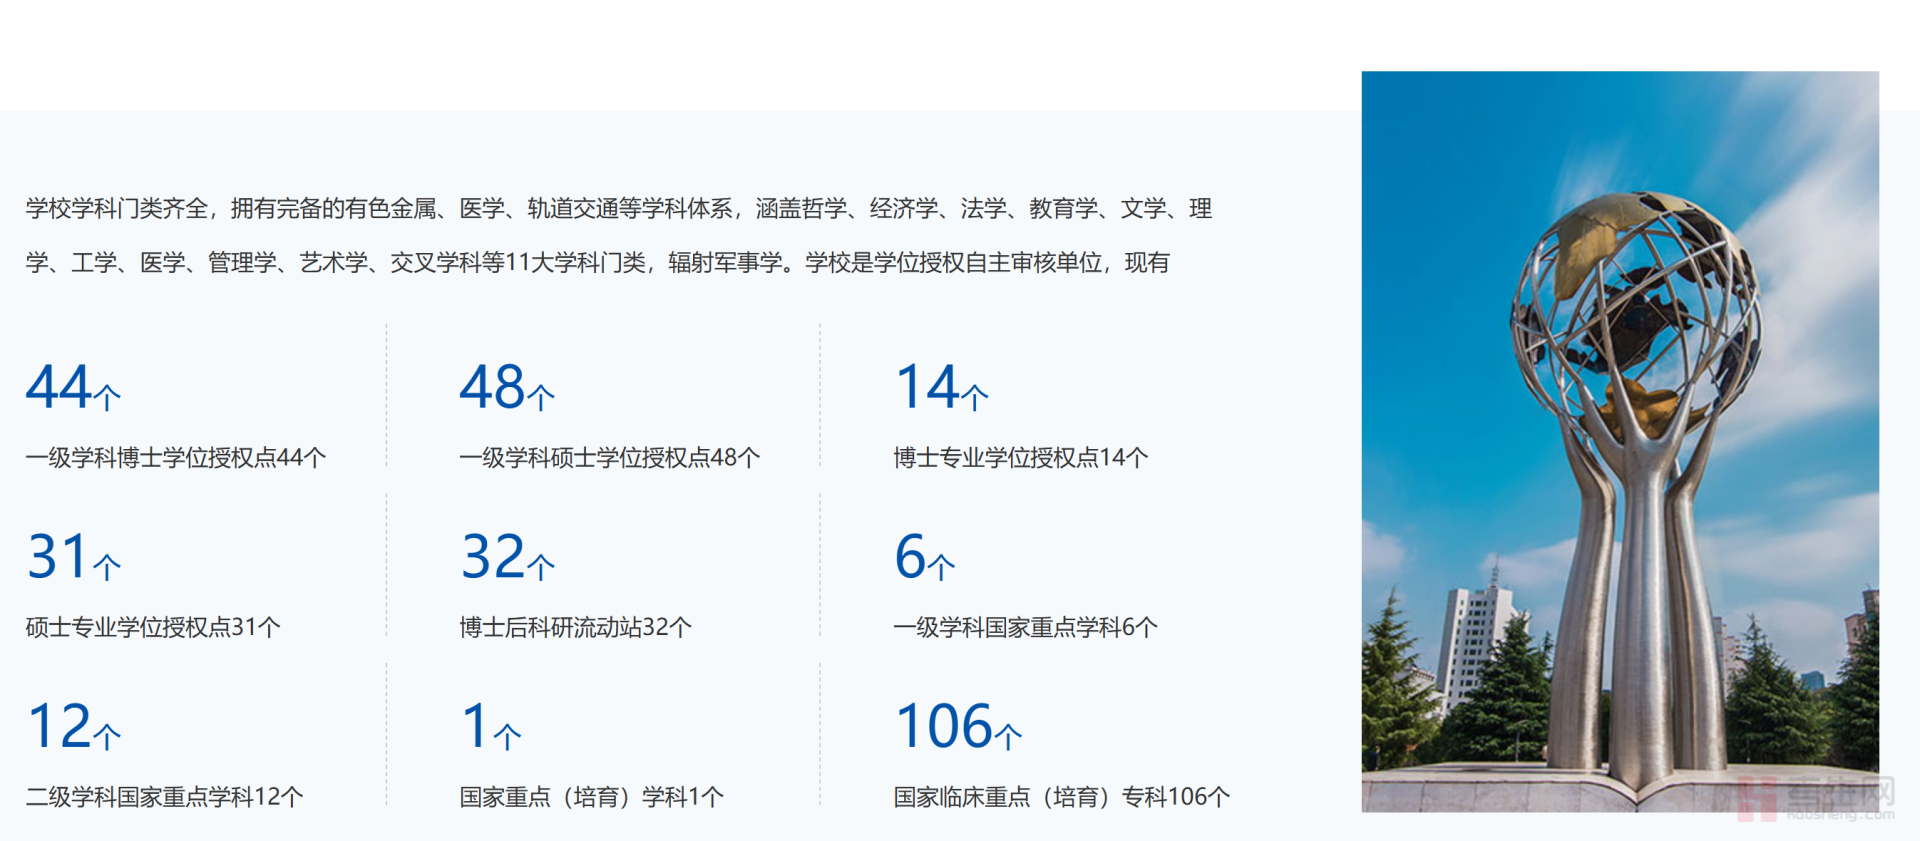Click the 一级学科硕士学位授权点48个 label
Screen dimensions: 1920x841
[x=609, y=458]
